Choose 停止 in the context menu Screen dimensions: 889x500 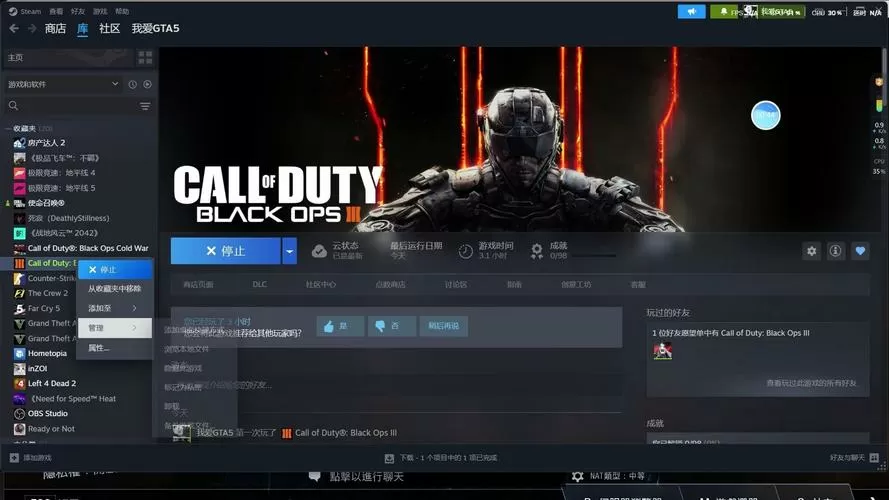pos(115,270)
